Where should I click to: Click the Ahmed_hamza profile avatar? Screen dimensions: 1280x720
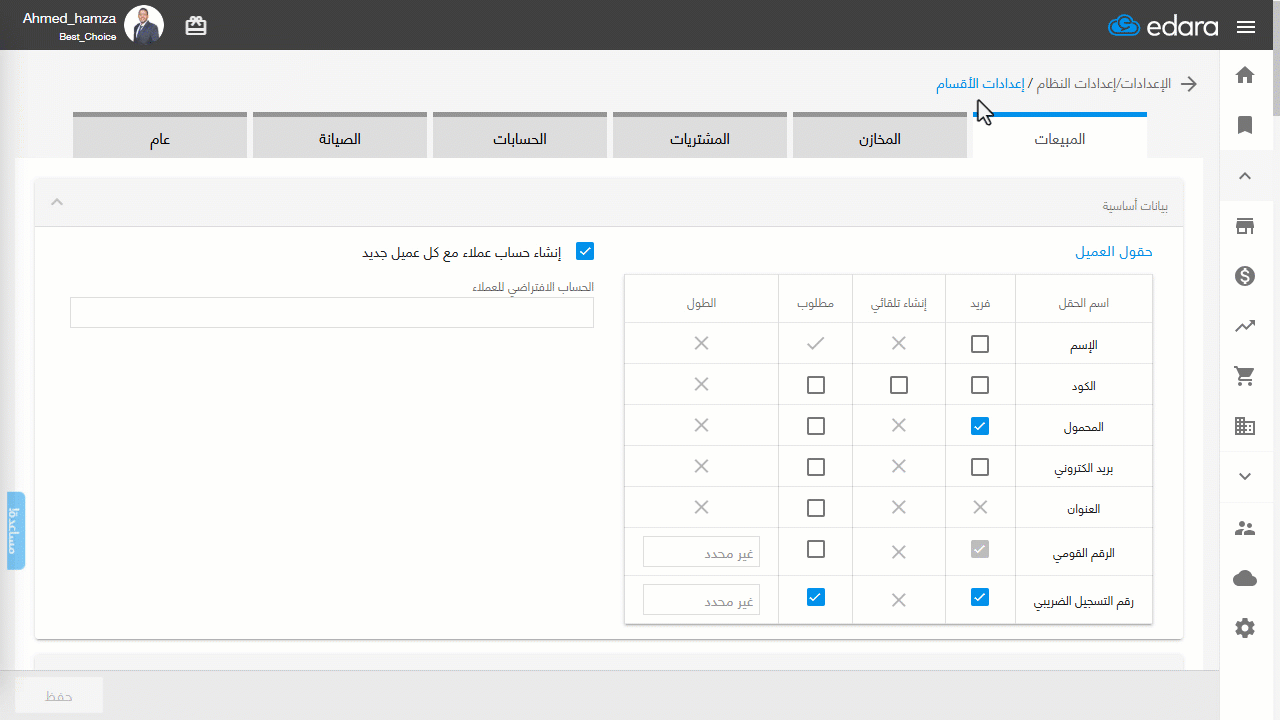(x=144, y=25)
